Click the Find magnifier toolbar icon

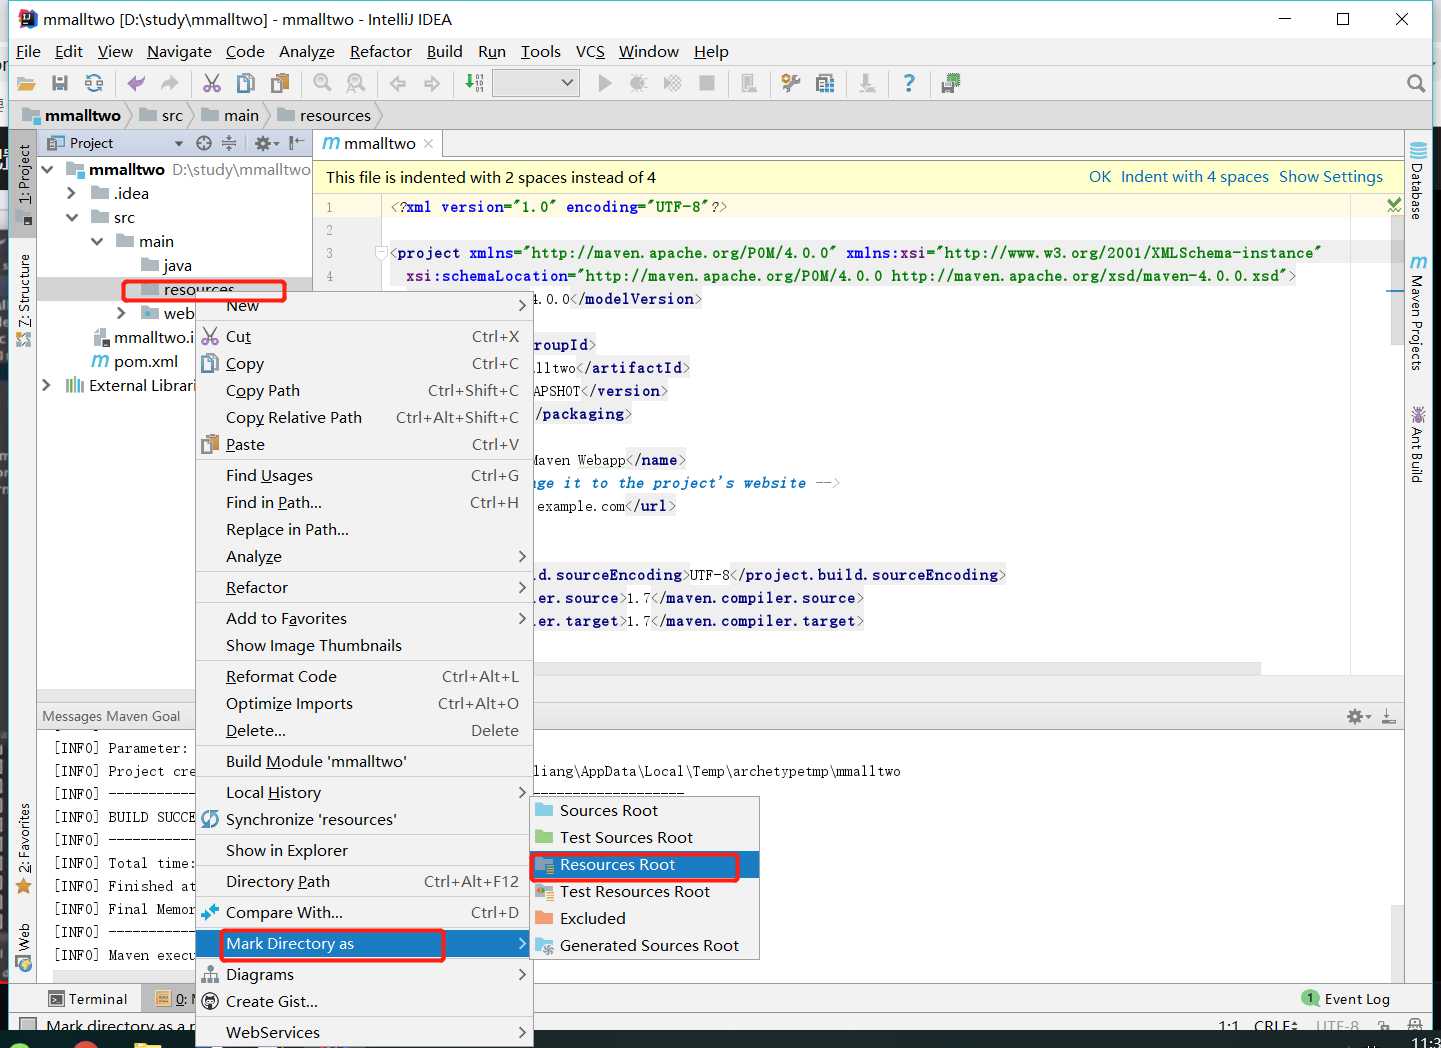pyautogui.click(x=322, y=84)
